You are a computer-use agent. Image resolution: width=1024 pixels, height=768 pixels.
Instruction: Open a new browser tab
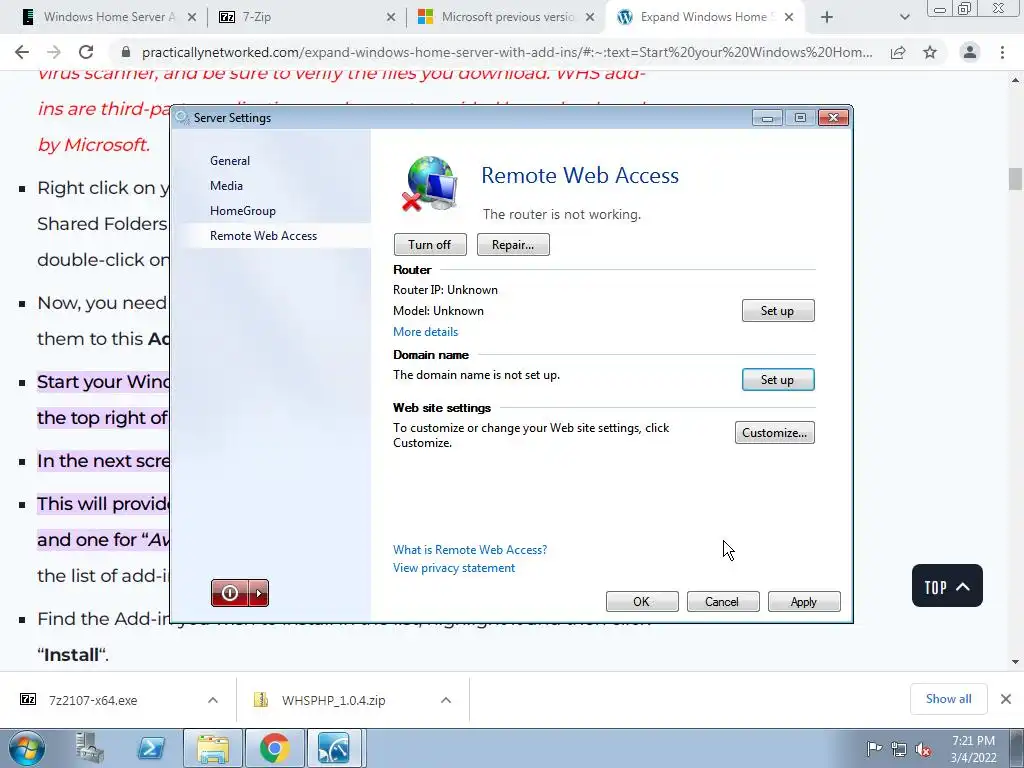[x=827, y=17]
